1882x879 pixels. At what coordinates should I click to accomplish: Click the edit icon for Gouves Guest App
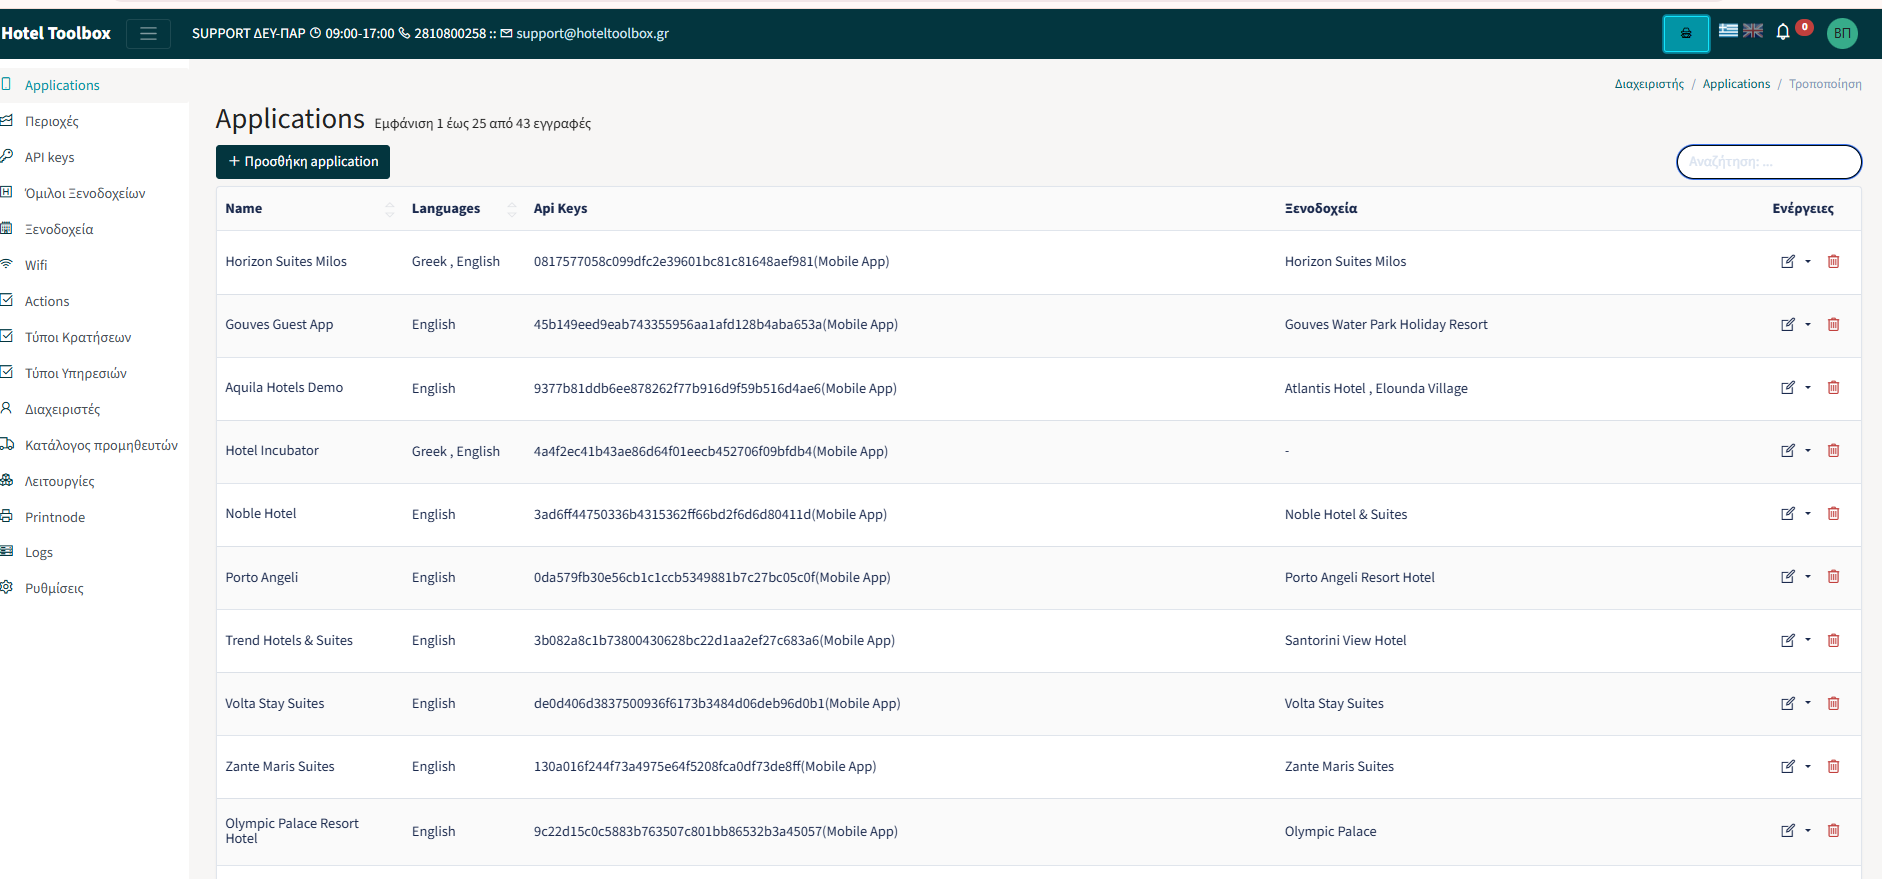(x=1788, y=324)
